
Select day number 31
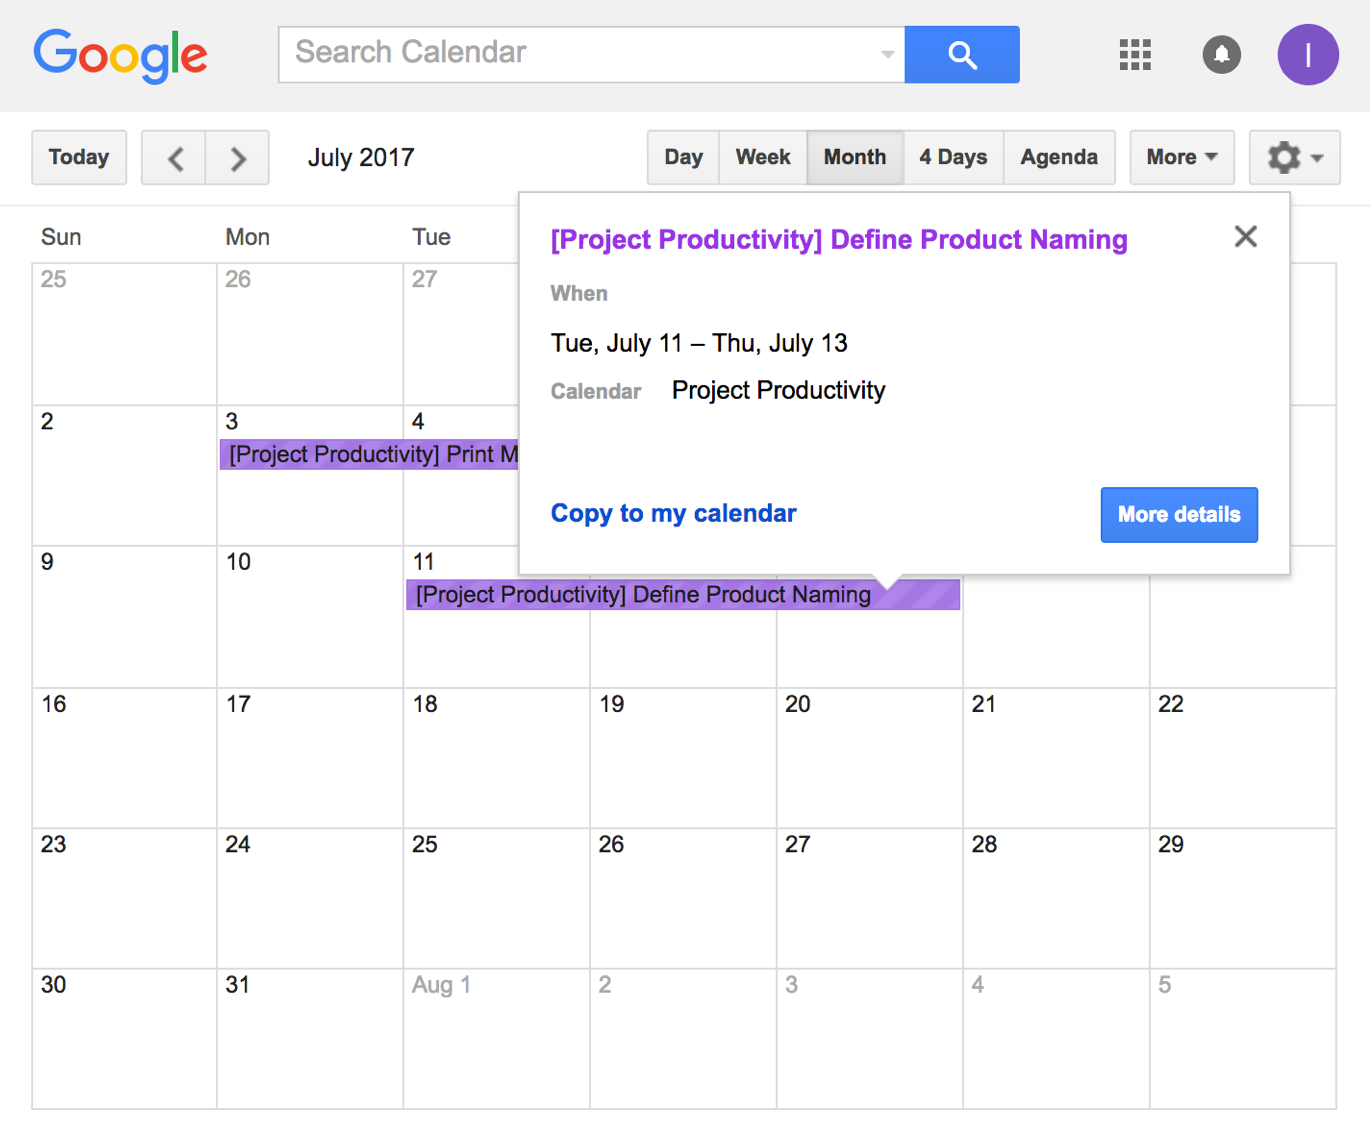pyautogui.click(x=237, y=985)
